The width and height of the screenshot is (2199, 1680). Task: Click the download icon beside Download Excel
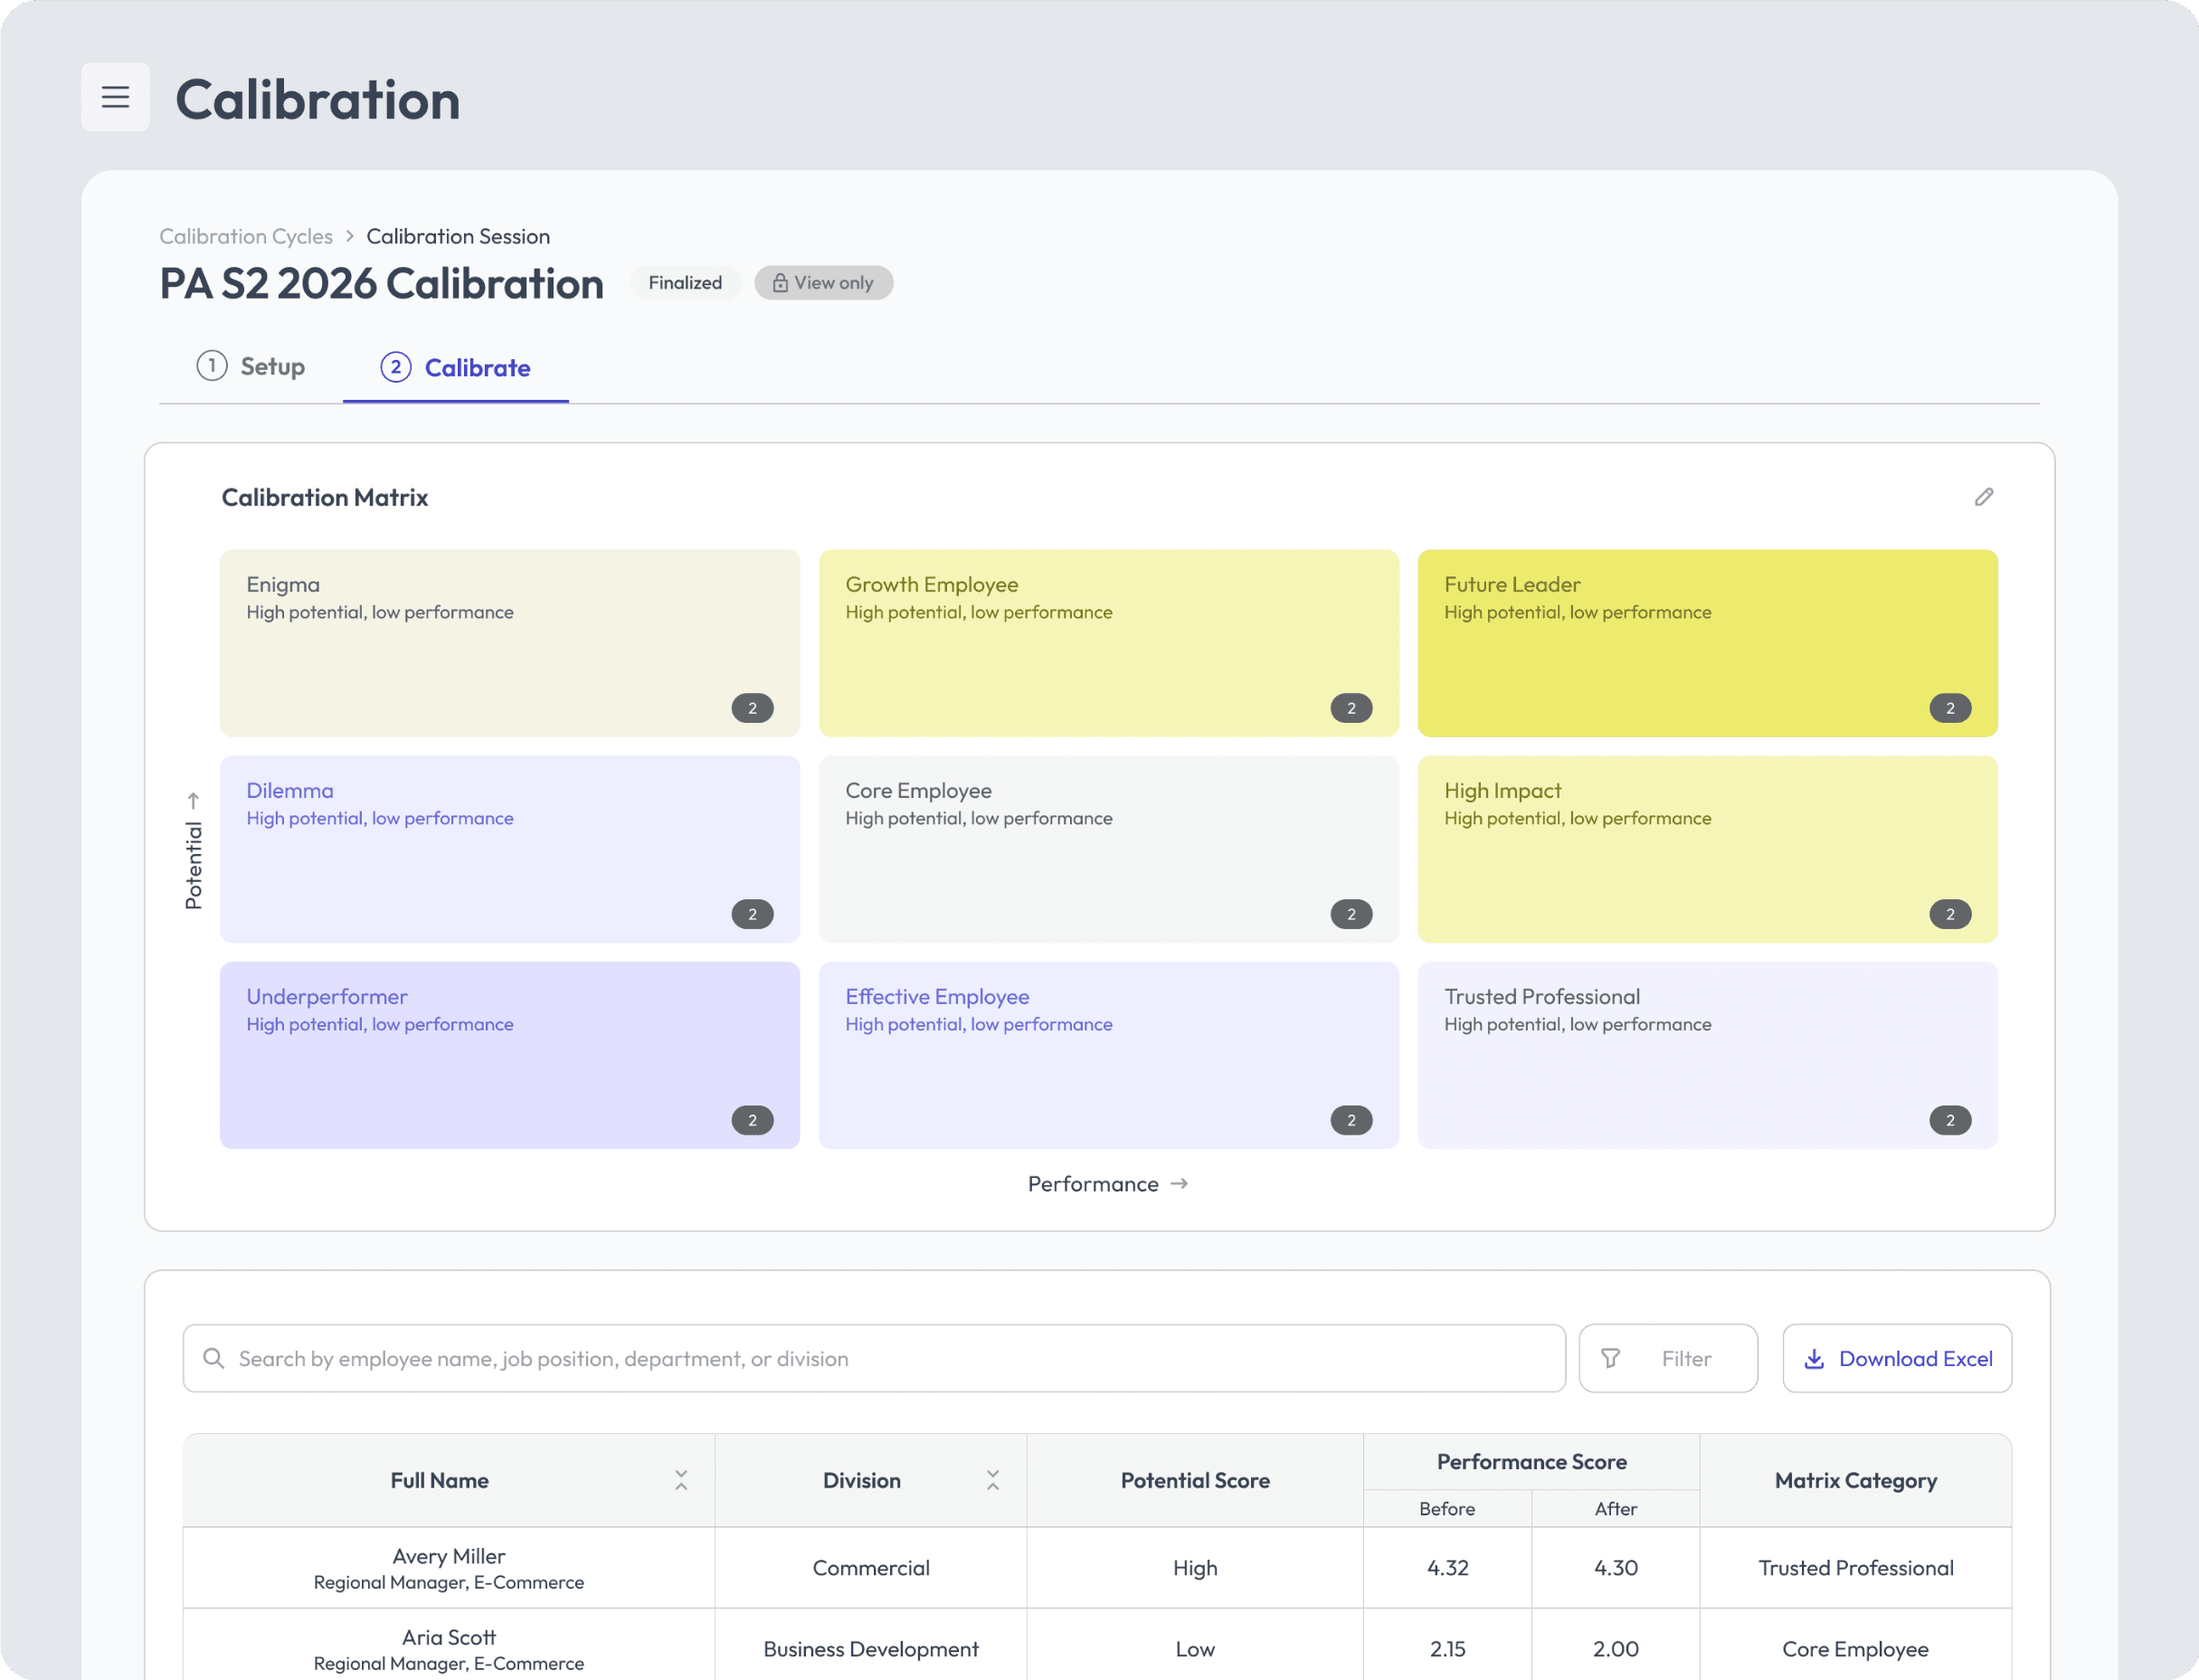[1814, 1358]
